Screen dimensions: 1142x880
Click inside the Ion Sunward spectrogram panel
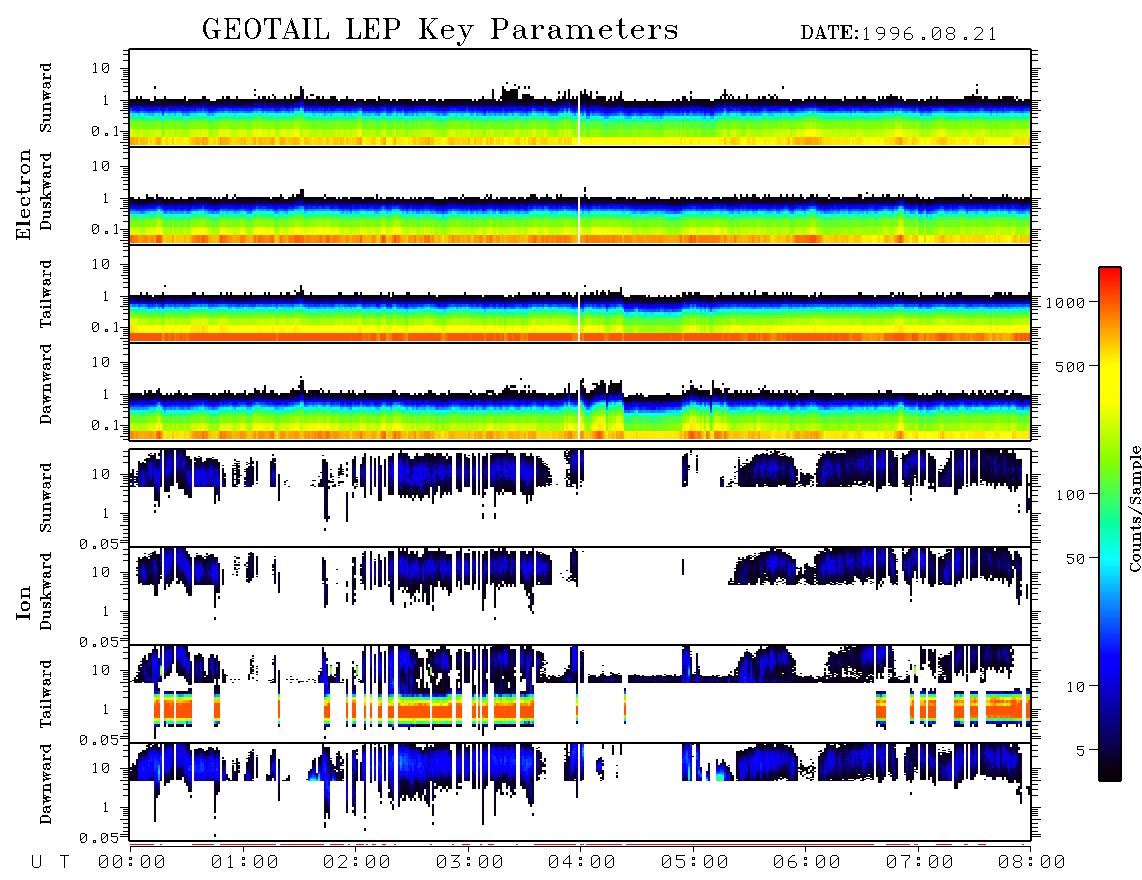tap(580, 498)
